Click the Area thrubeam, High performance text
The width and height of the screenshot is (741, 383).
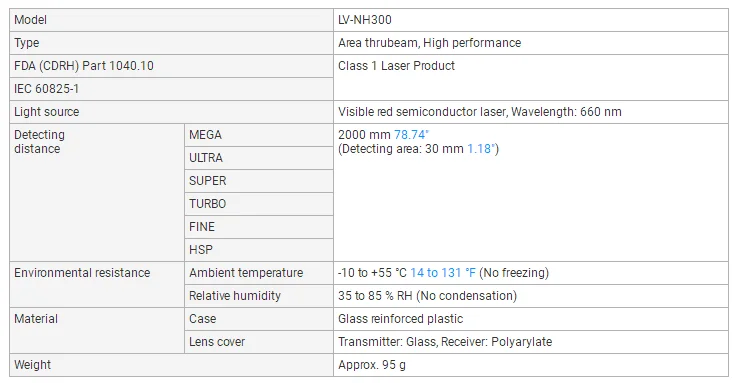pyautogui.click(x=429, y=43)
